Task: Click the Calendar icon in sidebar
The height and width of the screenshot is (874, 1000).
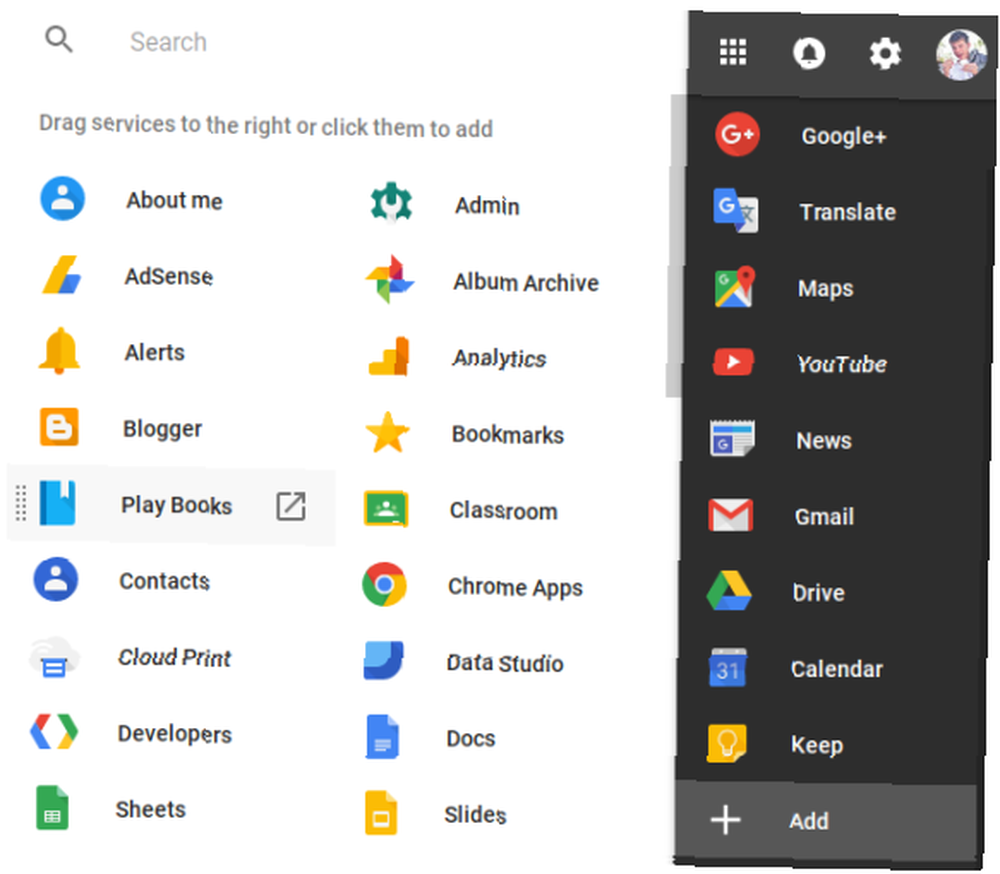Action: (x=728, y=667)
